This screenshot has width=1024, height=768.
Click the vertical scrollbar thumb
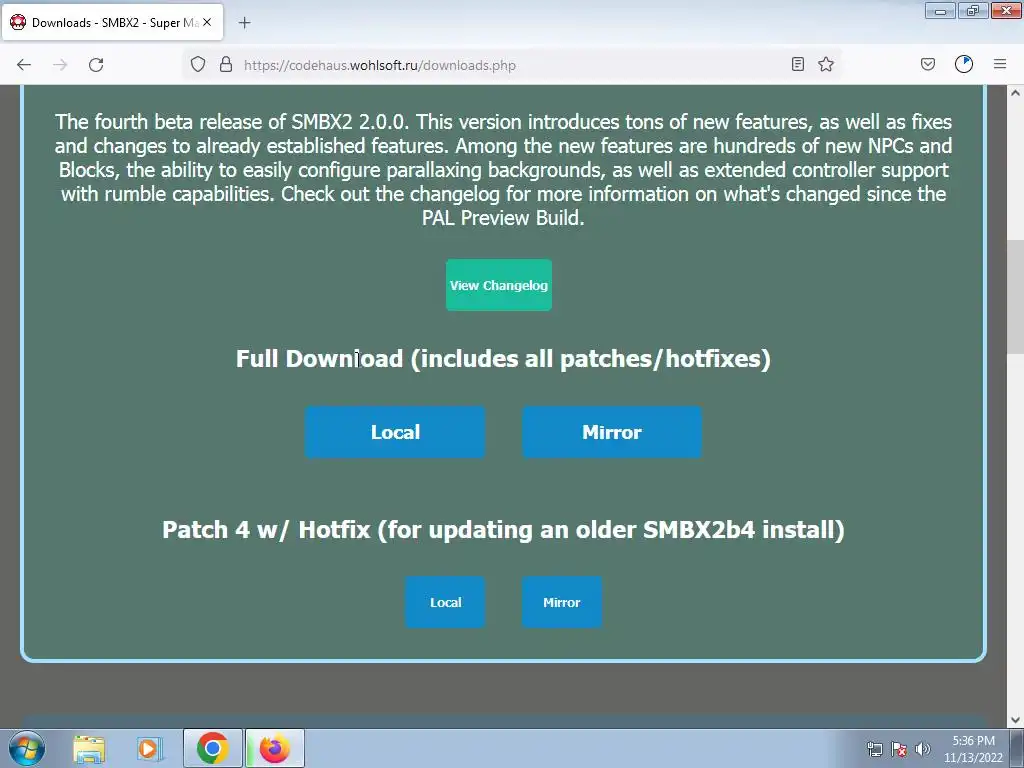click(1015, 297)
